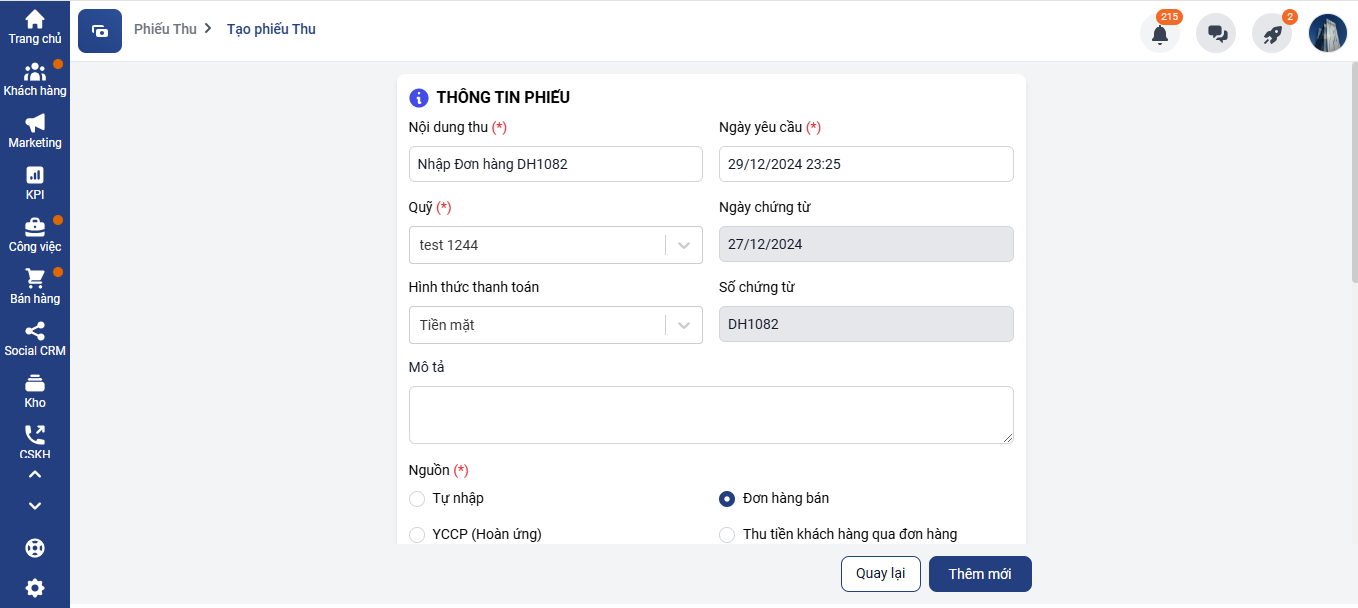Expand the Quỹ dropdown
Viewport: 1358px width, 608px height.
tap(684, 245)
